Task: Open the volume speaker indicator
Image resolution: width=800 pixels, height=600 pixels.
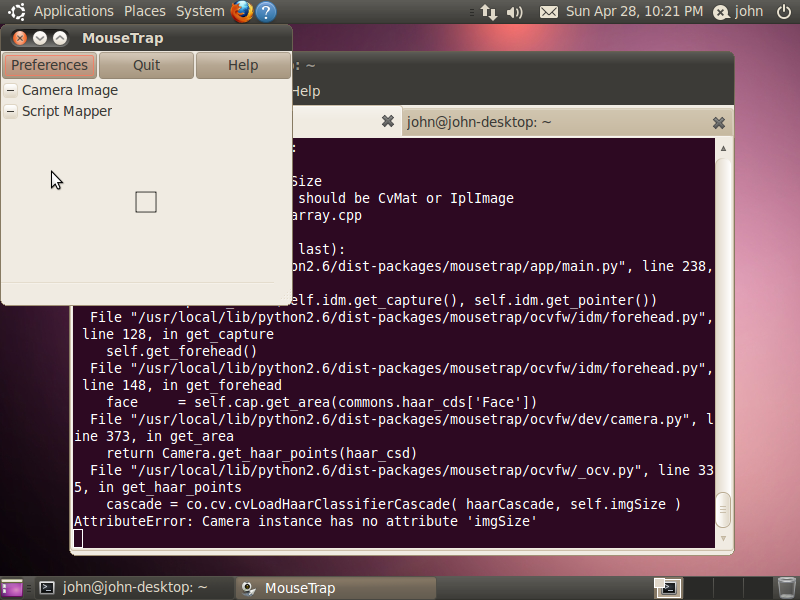Action: [x=515, y=12]
